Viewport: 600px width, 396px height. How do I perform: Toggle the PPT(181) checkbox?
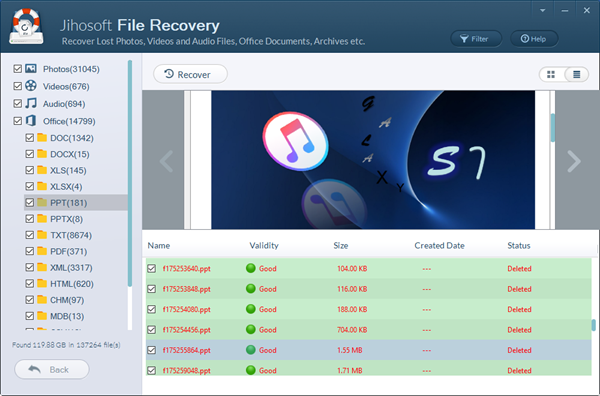tap(29, 202)
